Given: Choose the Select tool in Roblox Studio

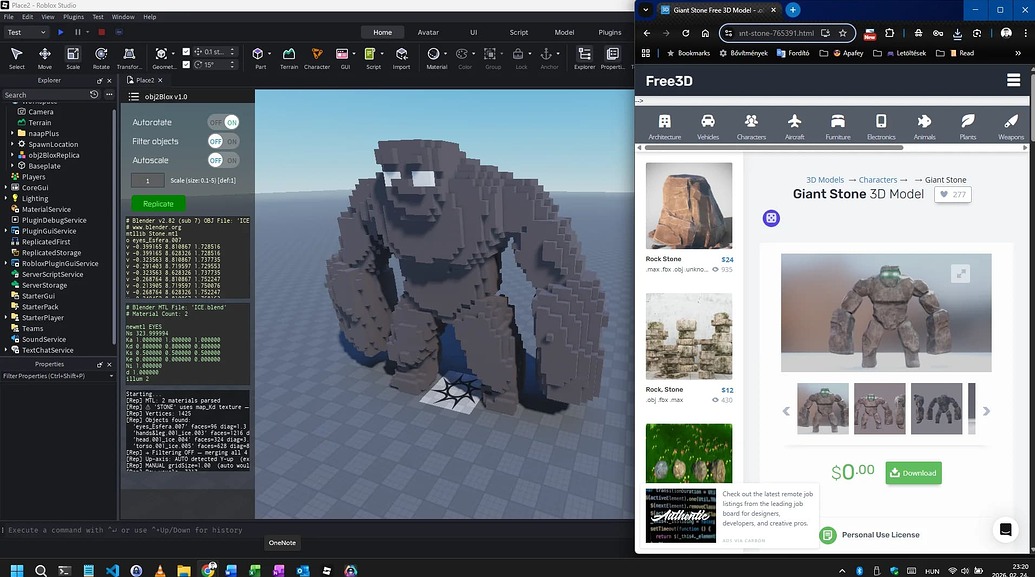Looking at the screenshot, I should coord(17,58).
